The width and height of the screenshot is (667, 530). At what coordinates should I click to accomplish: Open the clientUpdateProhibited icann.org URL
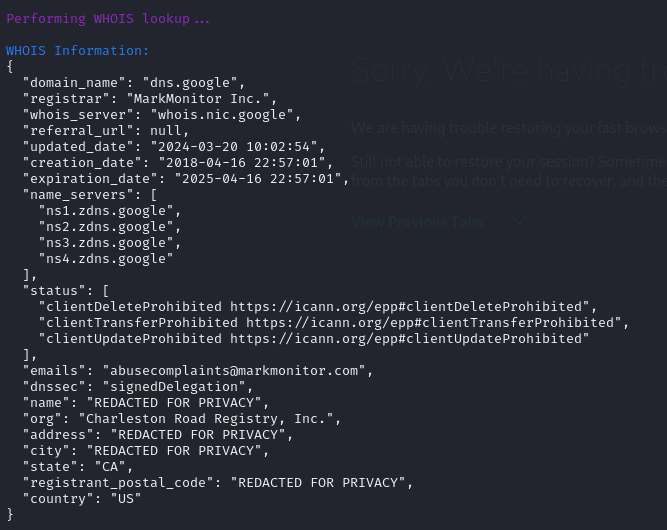406,339
